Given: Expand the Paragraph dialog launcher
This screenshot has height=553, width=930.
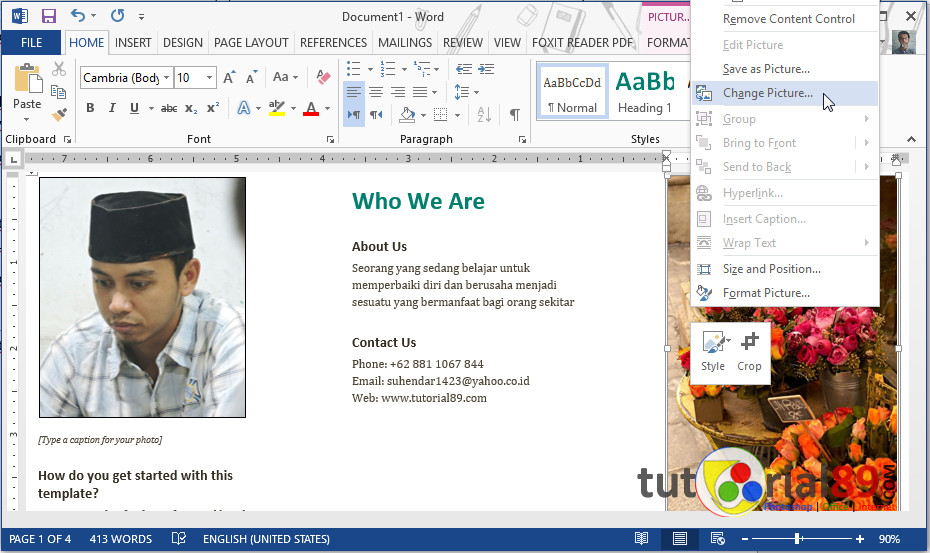Looking at the screenshot, I should 522,139.
